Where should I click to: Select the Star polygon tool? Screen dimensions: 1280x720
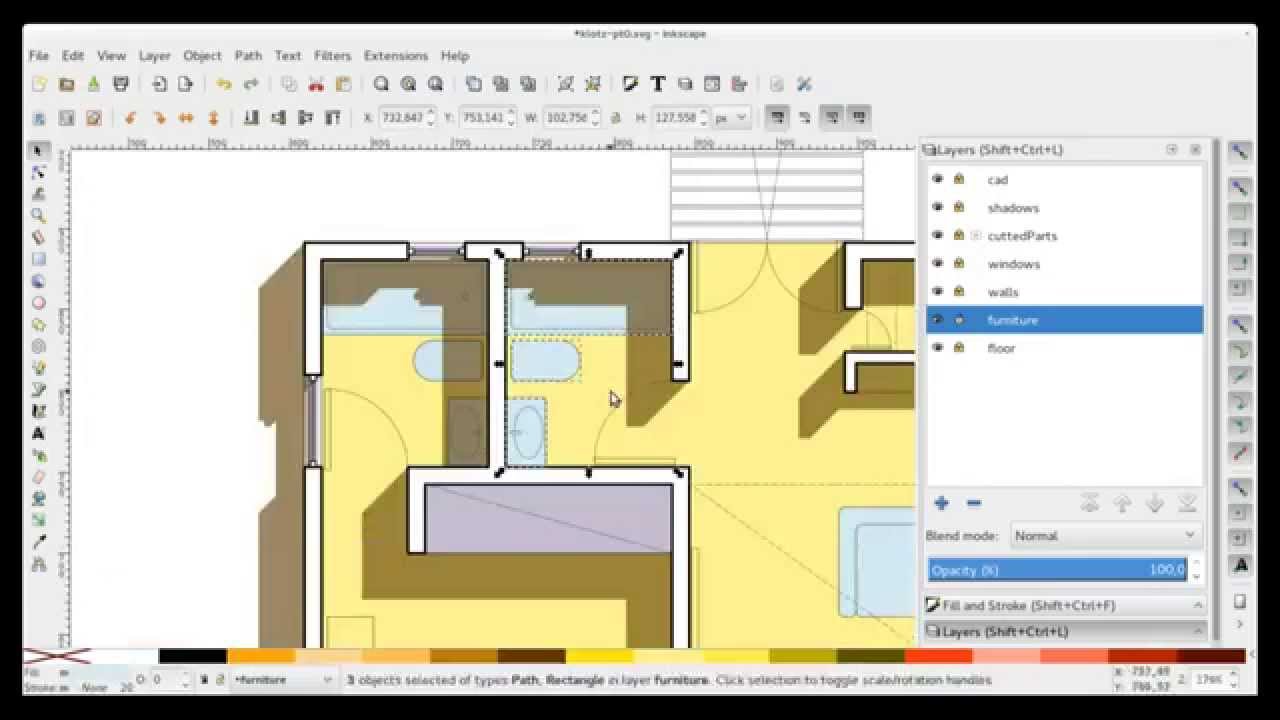tap(38, 325)
